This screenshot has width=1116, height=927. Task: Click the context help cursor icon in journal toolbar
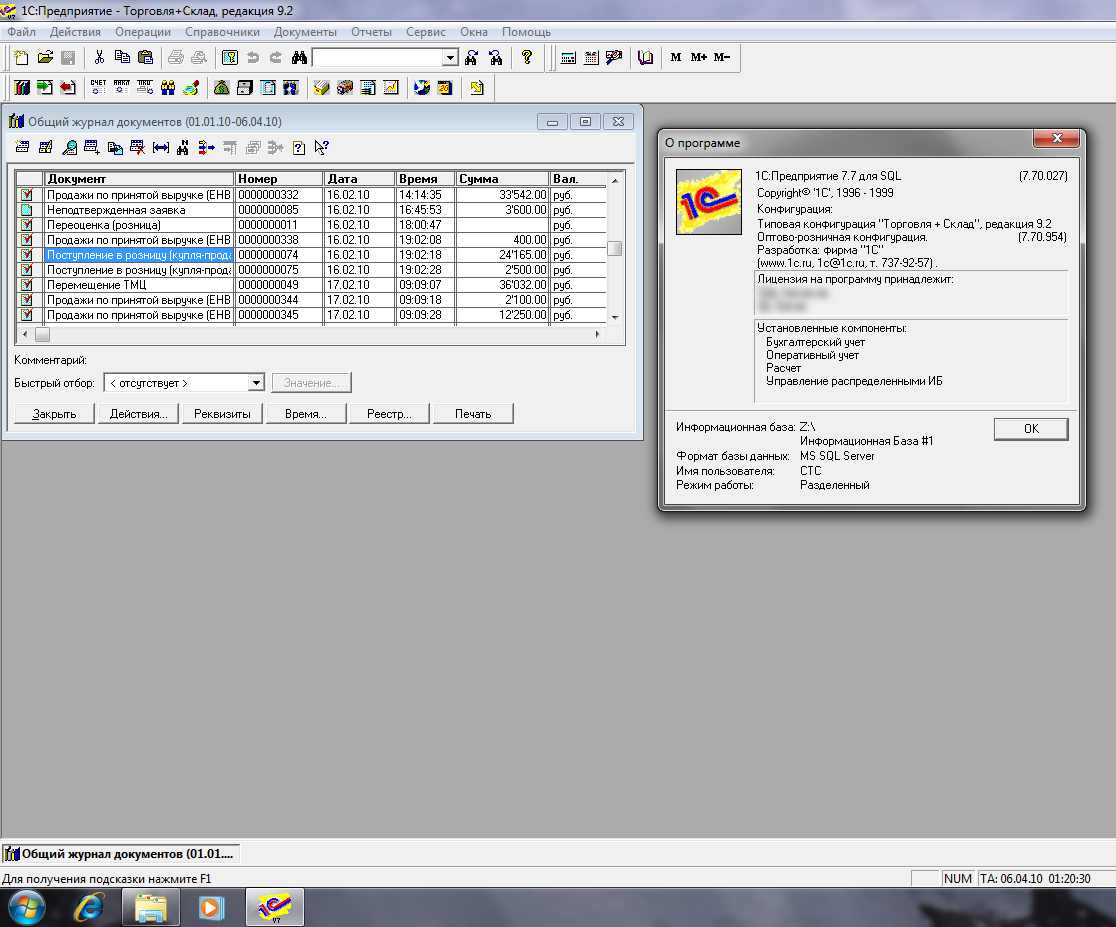(x=322, y=147)
